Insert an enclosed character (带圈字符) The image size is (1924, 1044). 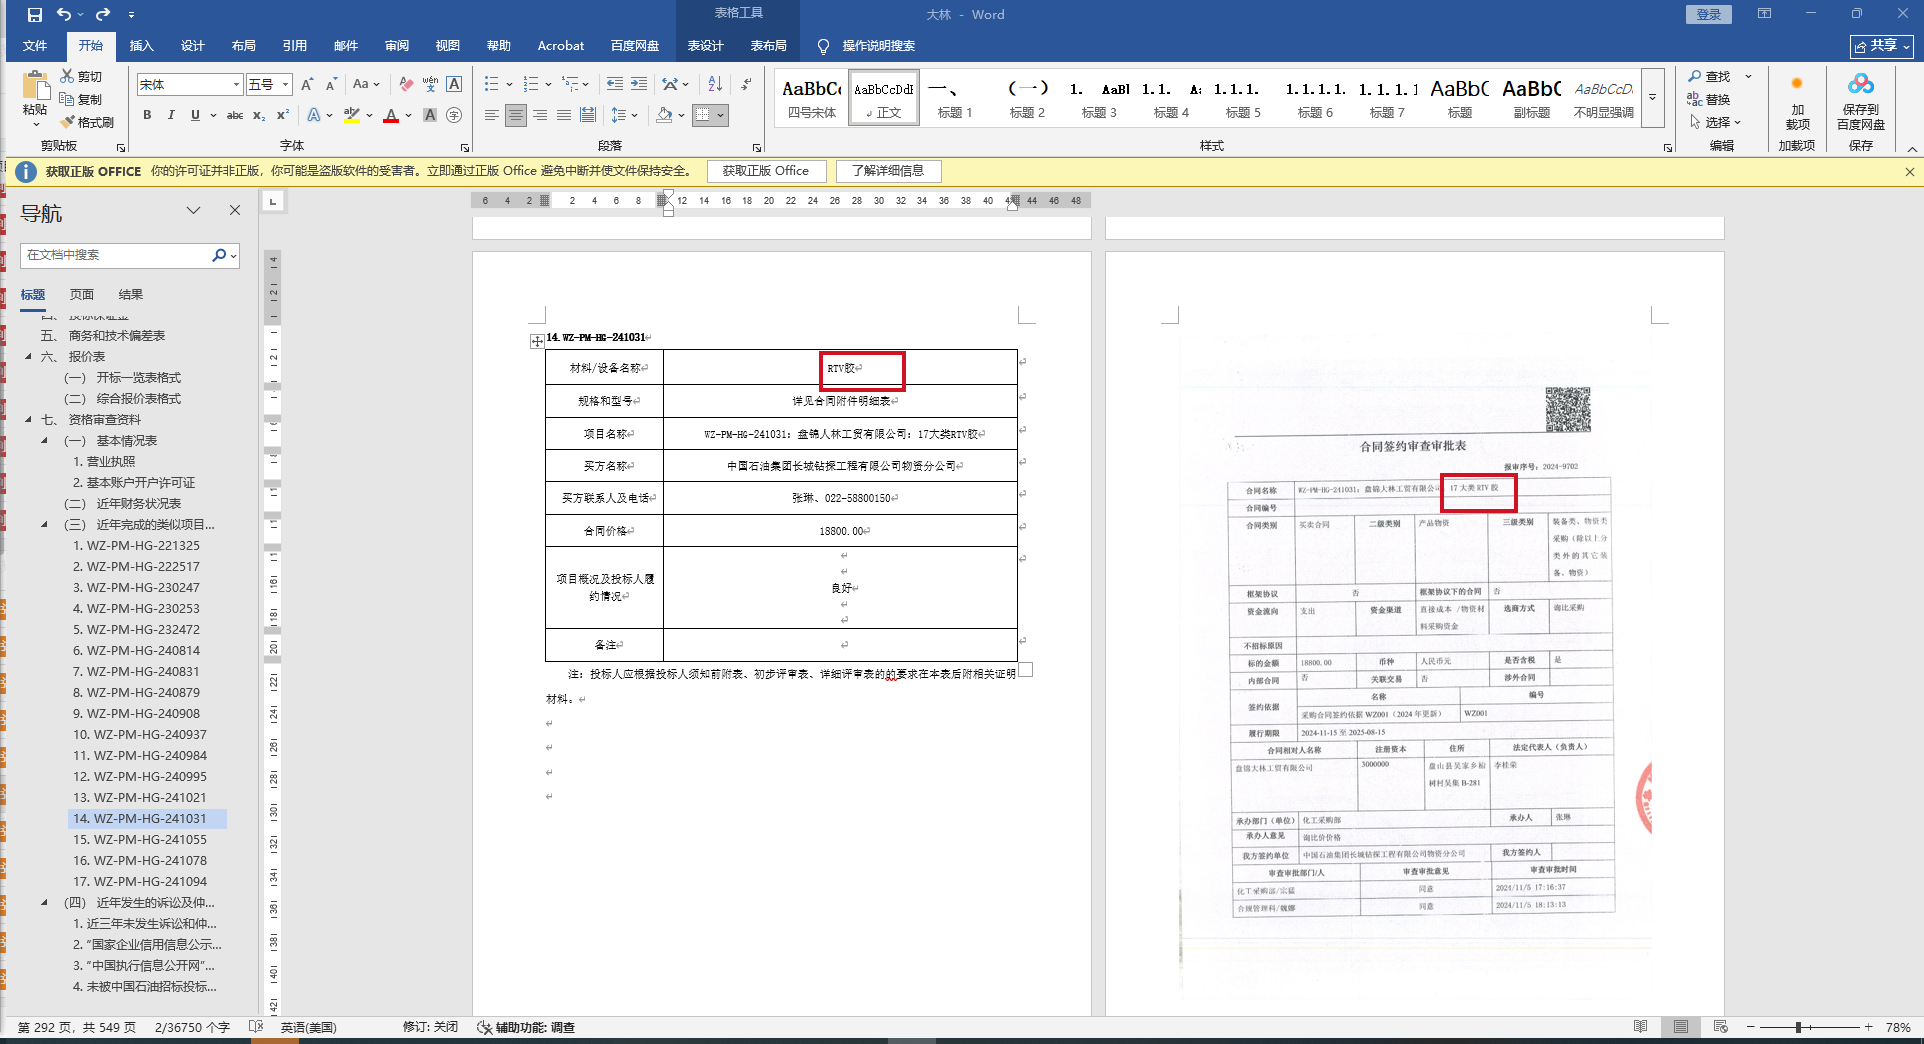click(454, 115)
